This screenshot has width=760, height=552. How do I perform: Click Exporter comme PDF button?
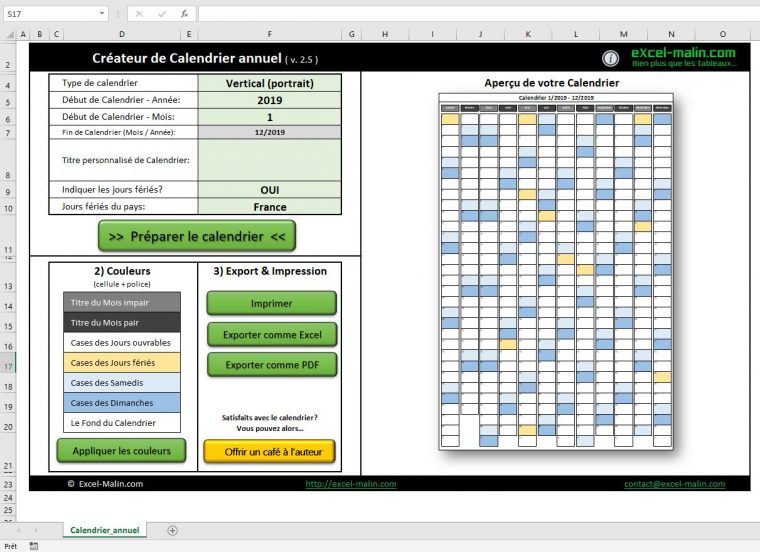[x=272, y=365]
